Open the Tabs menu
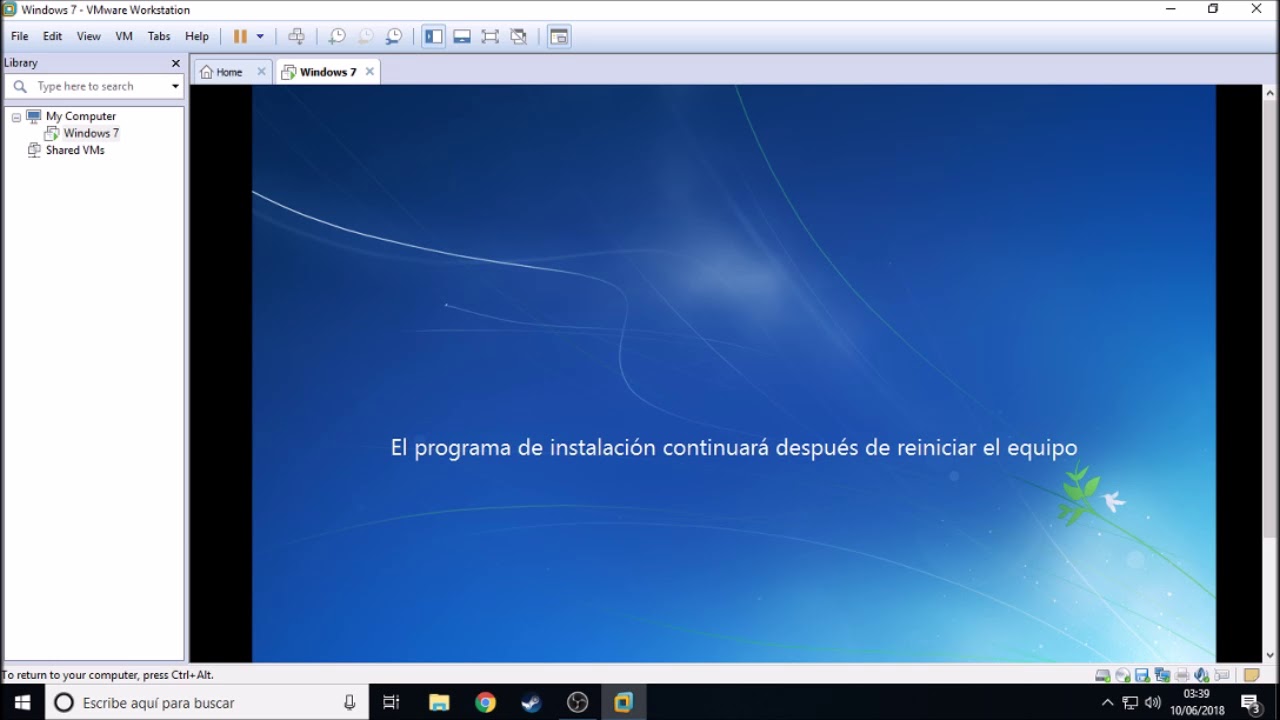Viewport: 1280px width, 720px height. (x=159, y=36)
